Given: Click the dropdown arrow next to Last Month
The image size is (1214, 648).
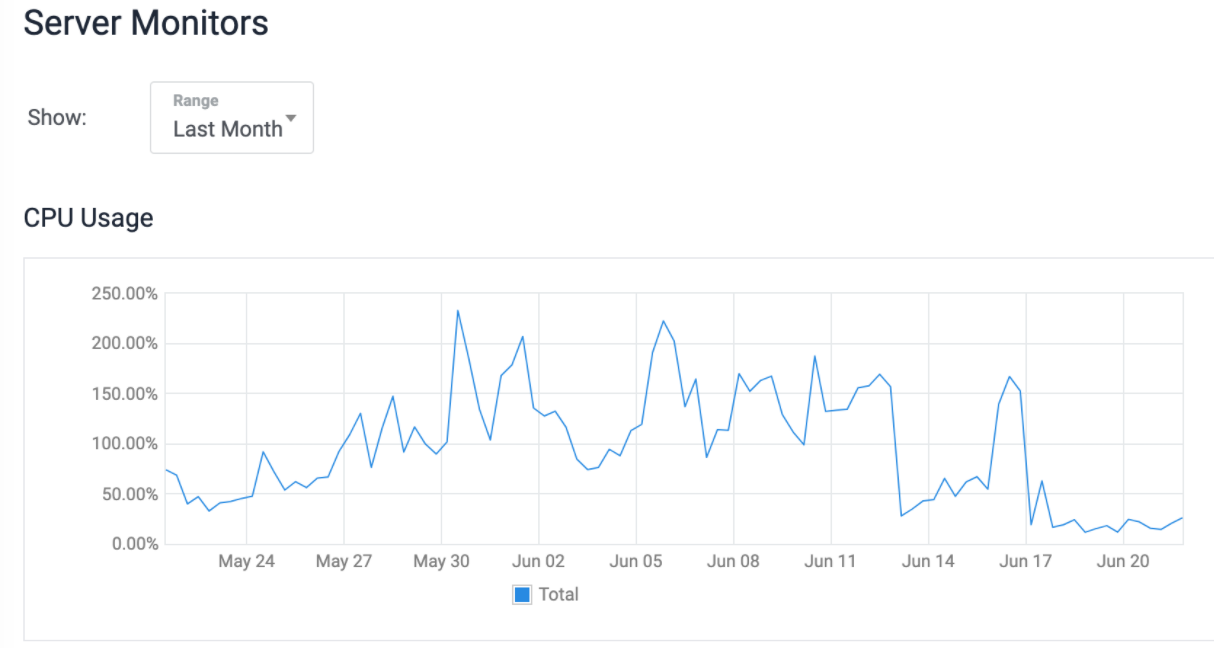Looking at the screenshot, I should pos(291,119).
